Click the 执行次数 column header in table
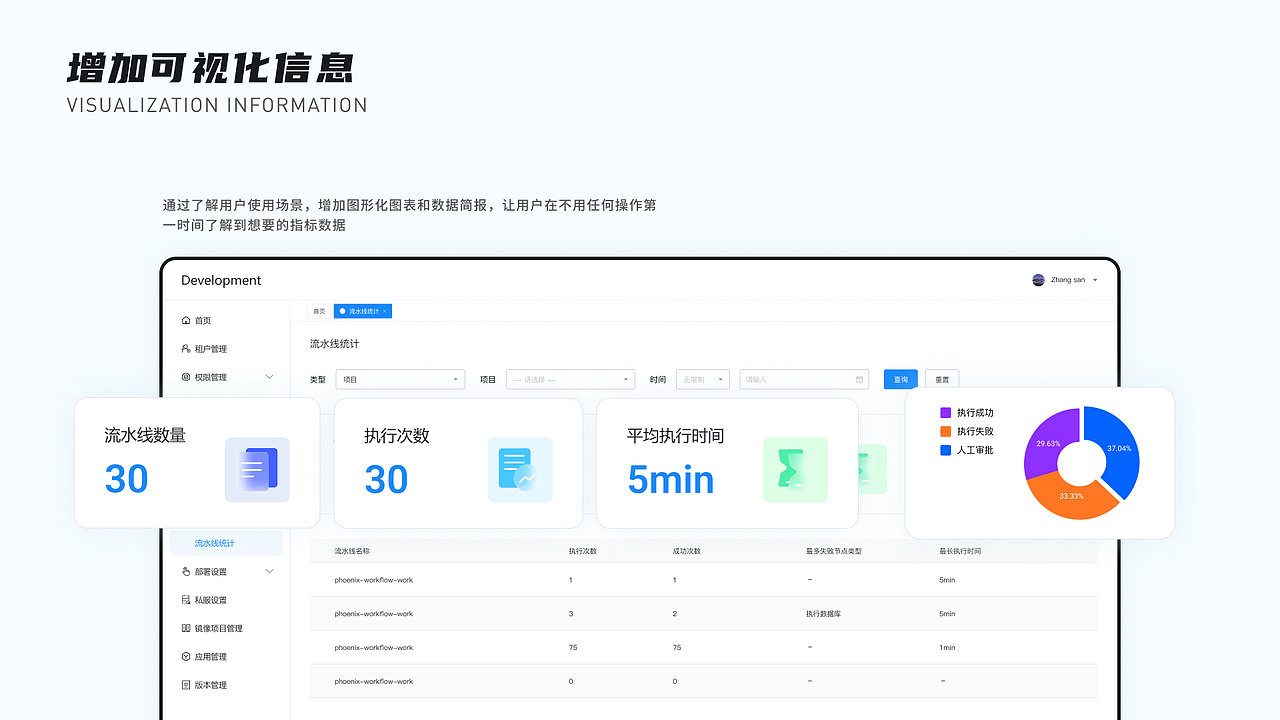The height and width of the screenshot is (720, 1280). click(x=583, y=551)
